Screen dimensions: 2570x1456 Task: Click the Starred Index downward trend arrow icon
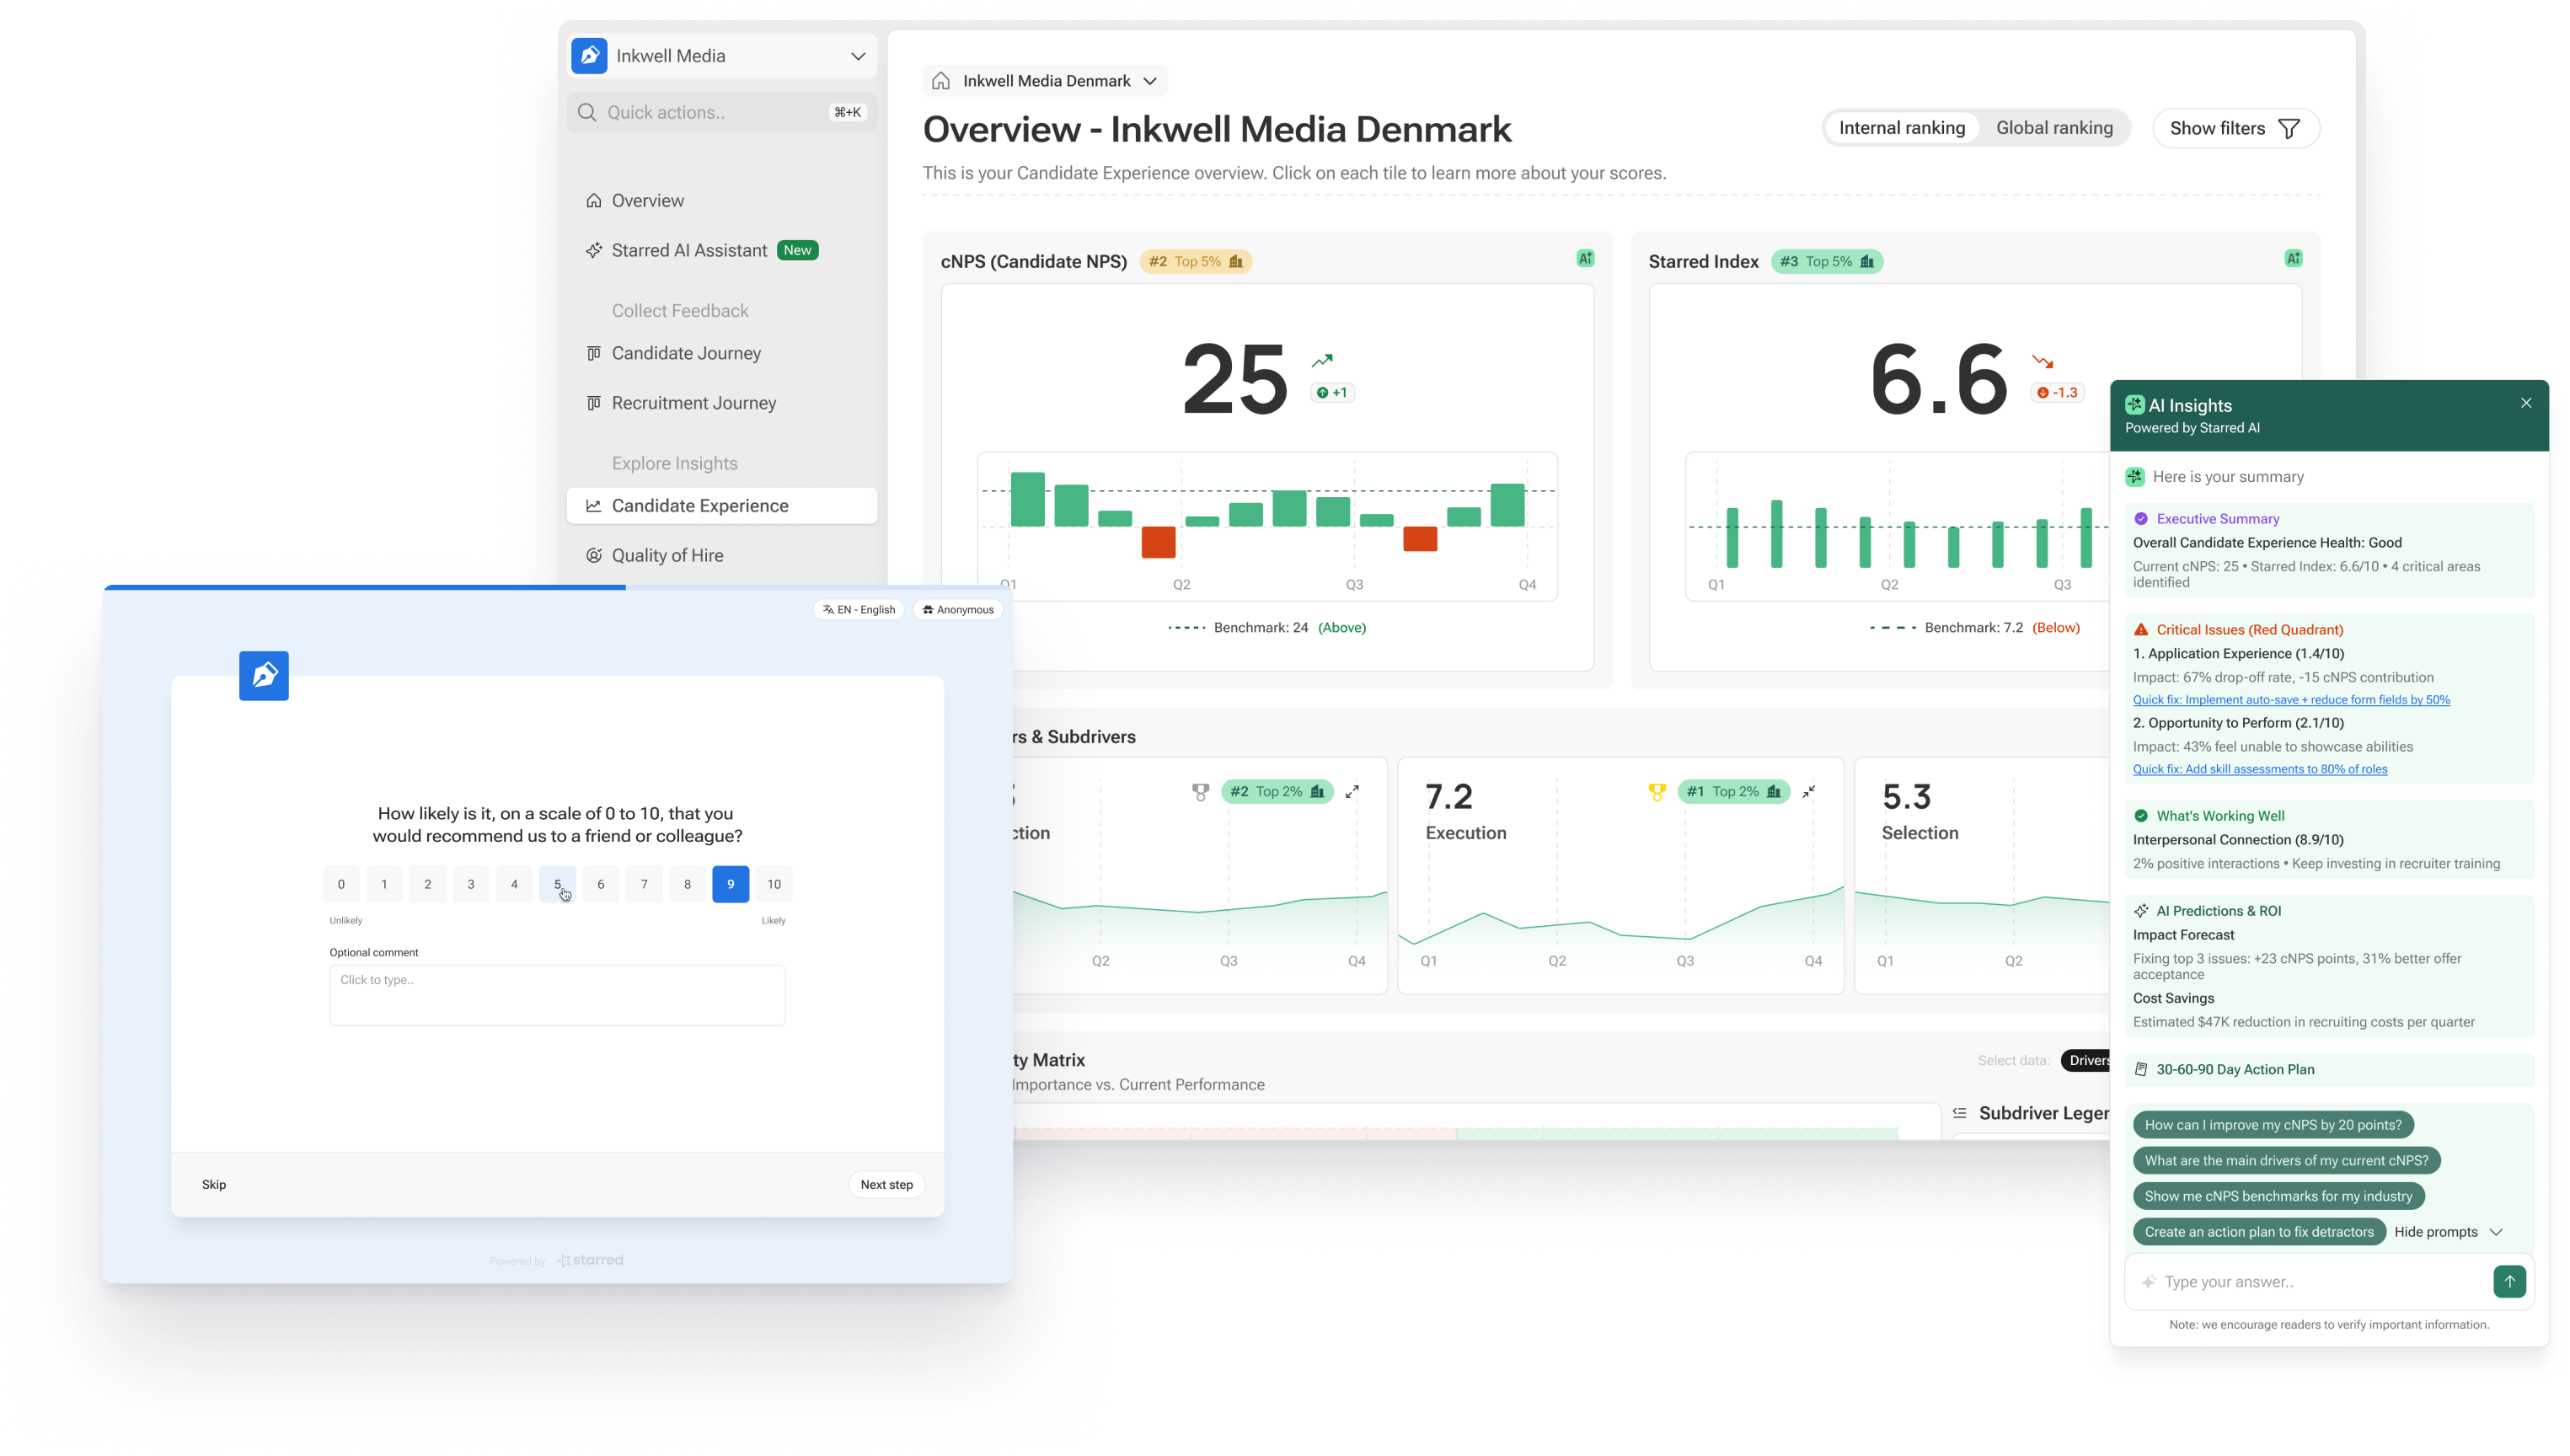click(x=2042, y=361)
